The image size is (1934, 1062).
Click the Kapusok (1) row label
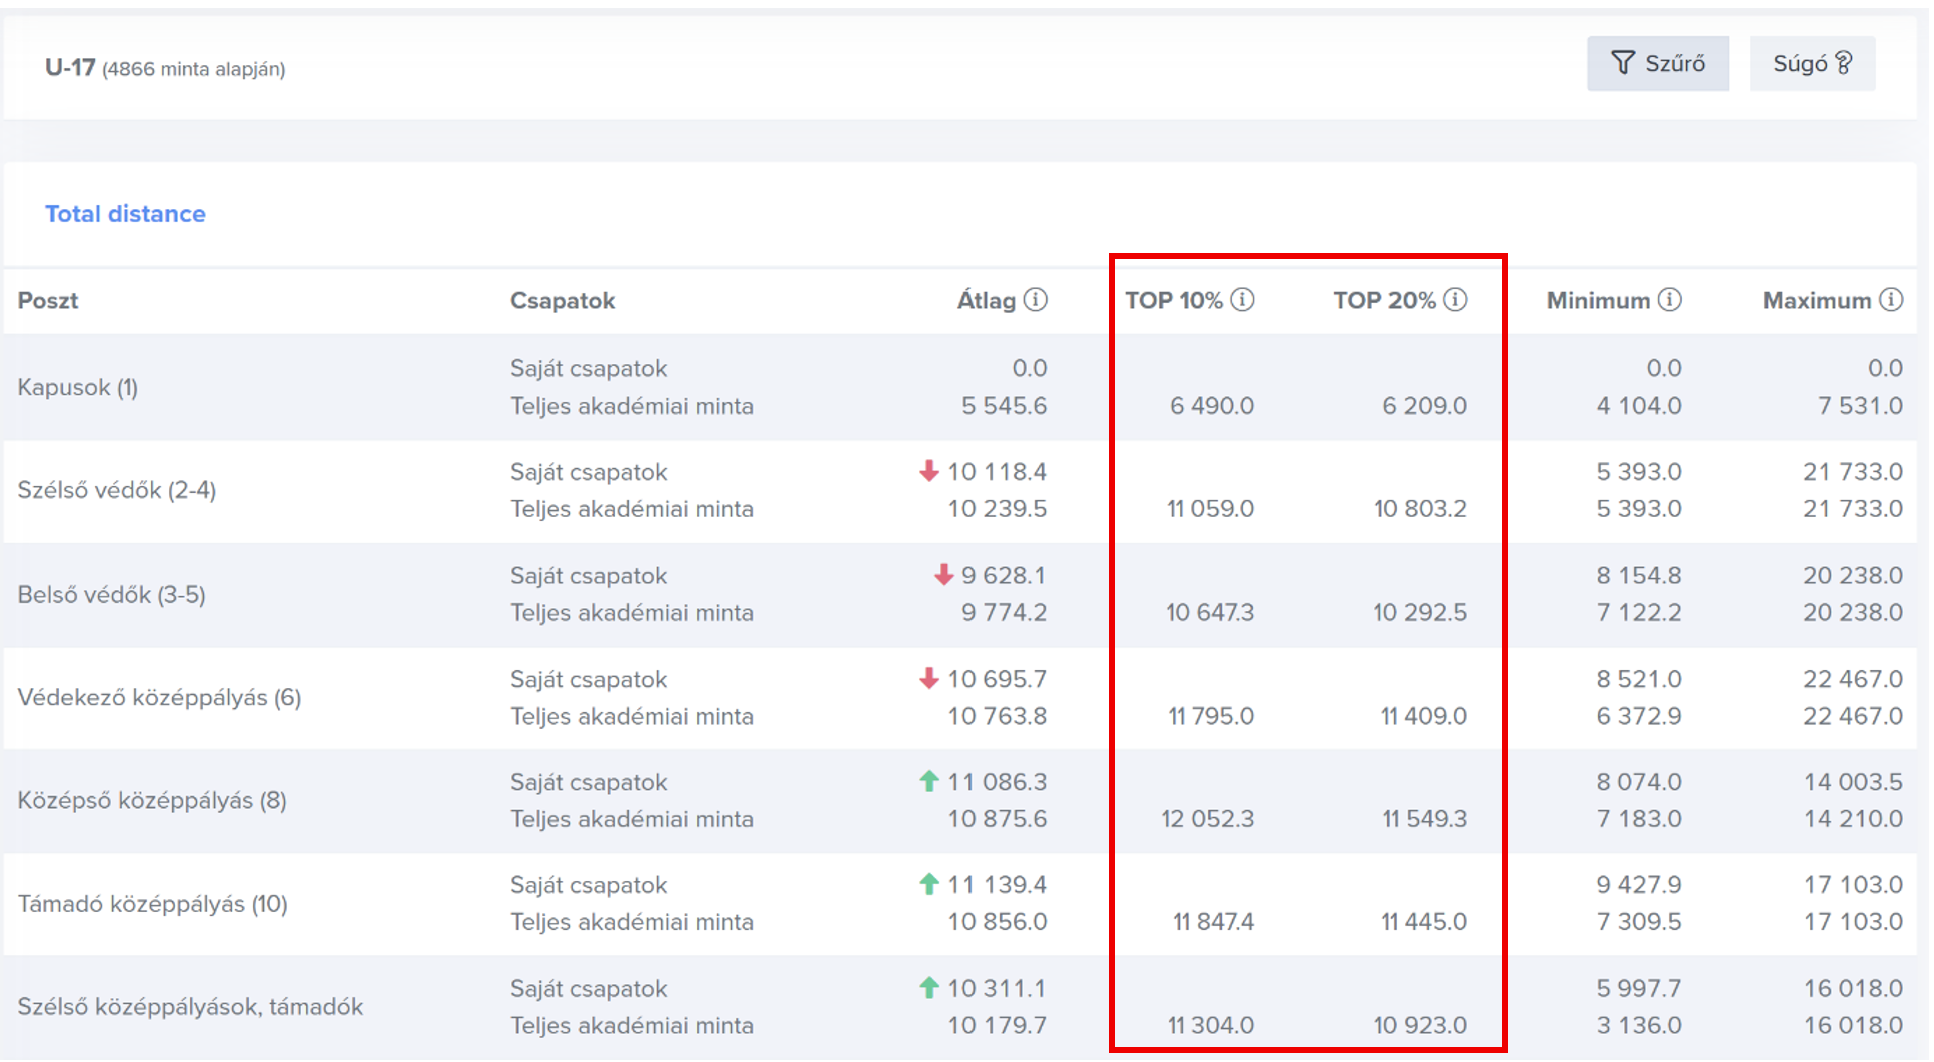pos(78,387)
